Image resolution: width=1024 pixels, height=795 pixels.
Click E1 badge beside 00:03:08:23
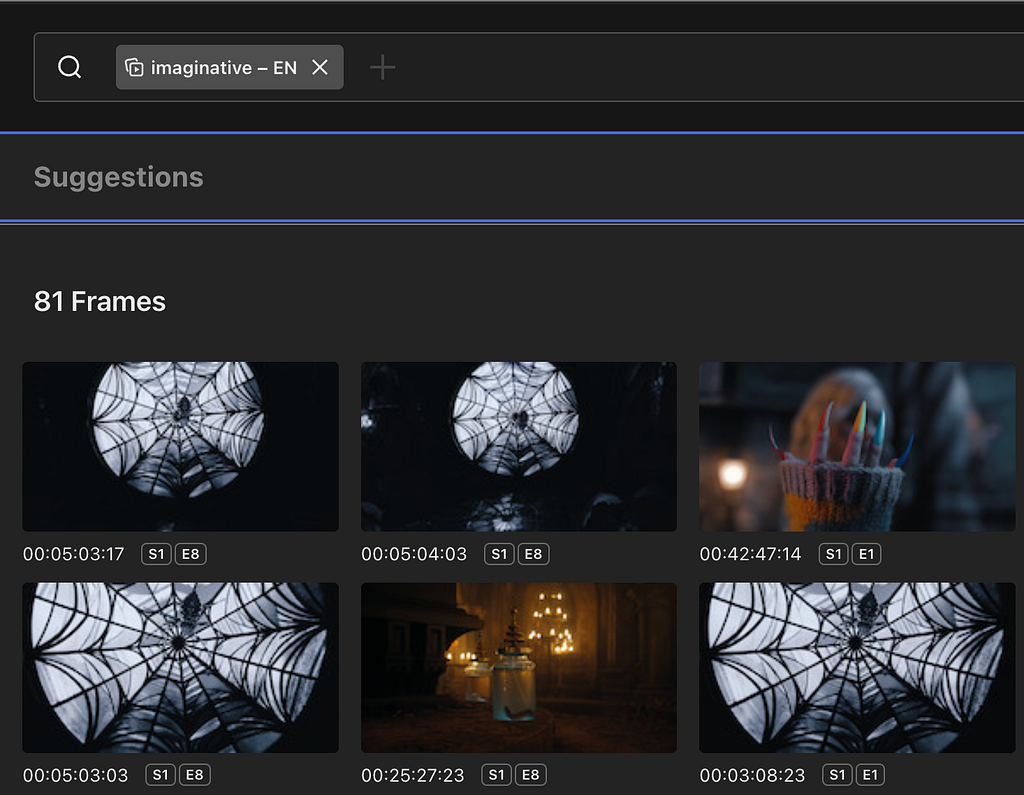(x=871, y=775)
